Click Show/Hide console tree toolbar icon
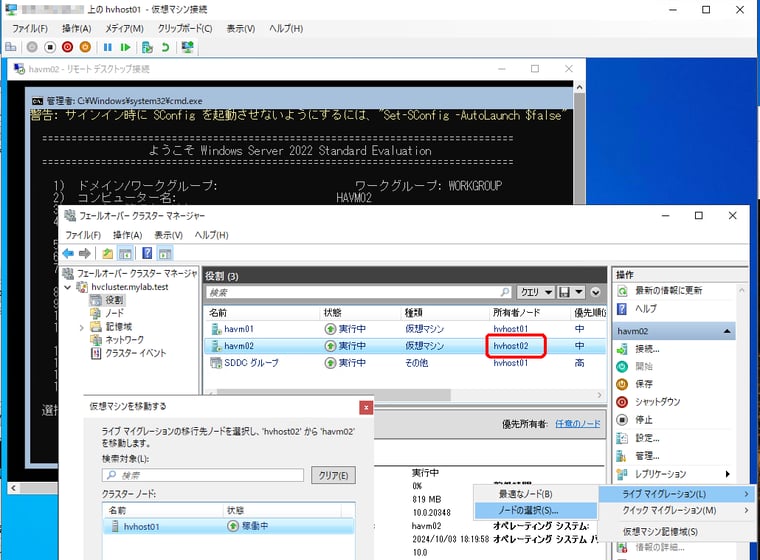 click(126, 253)
